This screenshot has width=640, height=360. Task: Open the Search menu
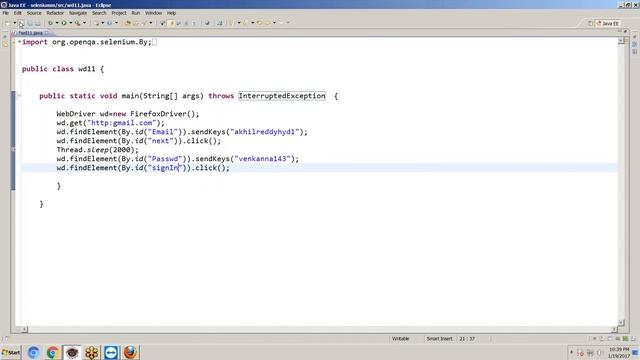click(99, 13)
